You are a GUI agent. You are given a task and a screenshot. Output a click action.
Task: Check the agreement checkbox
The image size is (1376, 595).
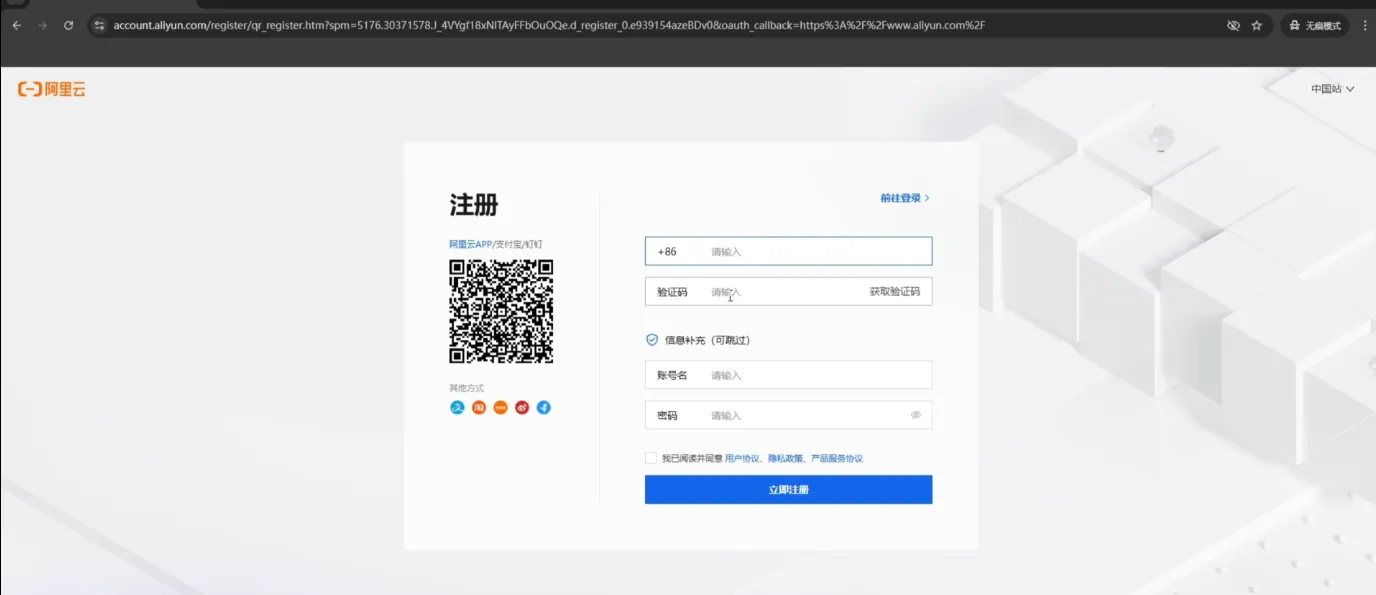coord(652,458)
